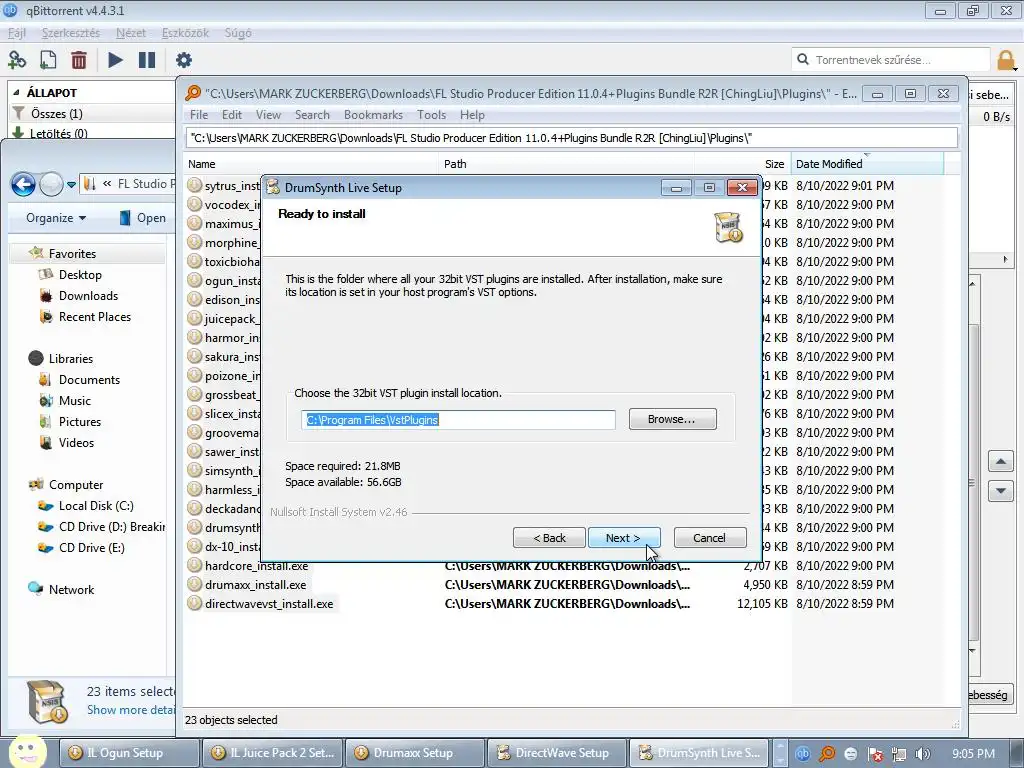Open the Fájl menu in qBittorrent
Screen dimensions: 1024x768
click(17, 33)
